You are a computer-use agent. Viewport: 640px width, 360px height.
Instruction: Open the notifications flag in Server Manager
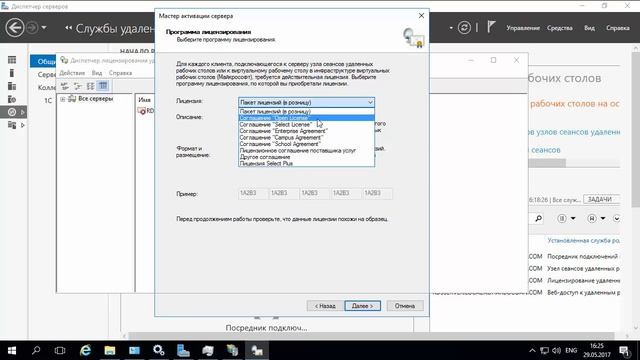coord(491,27)
